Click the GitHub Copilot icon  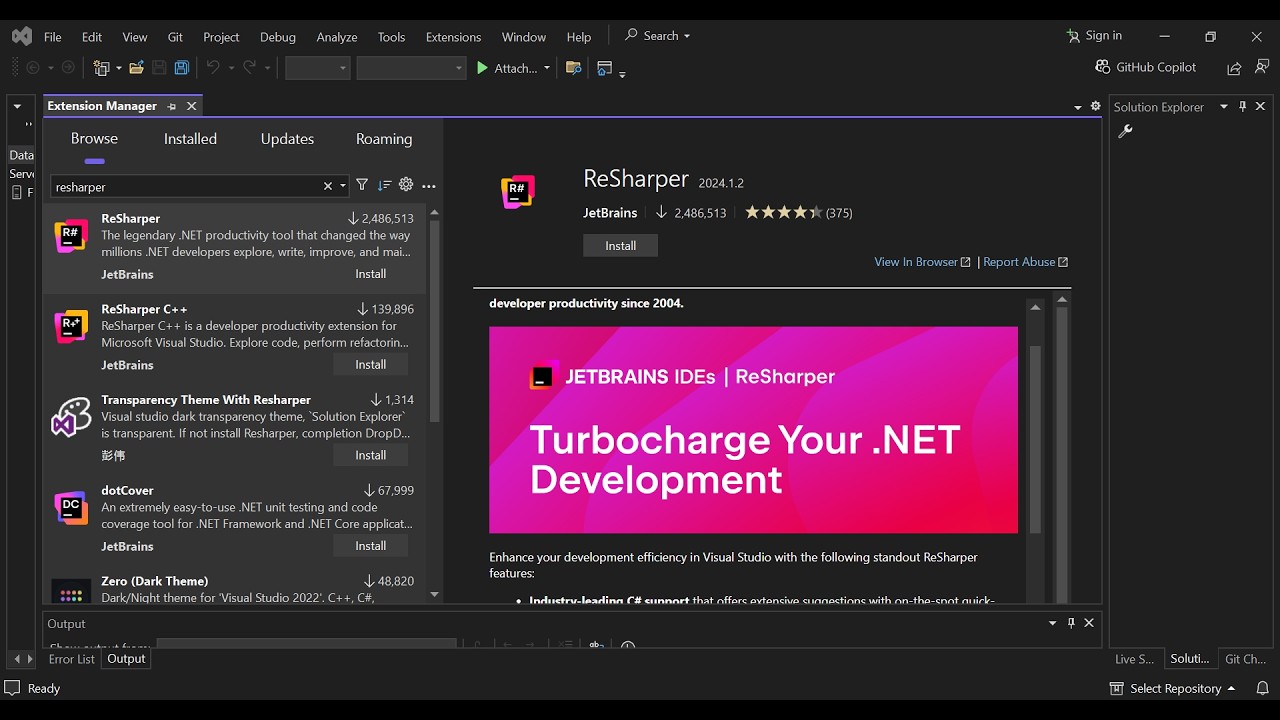[x=1102, y=67]
